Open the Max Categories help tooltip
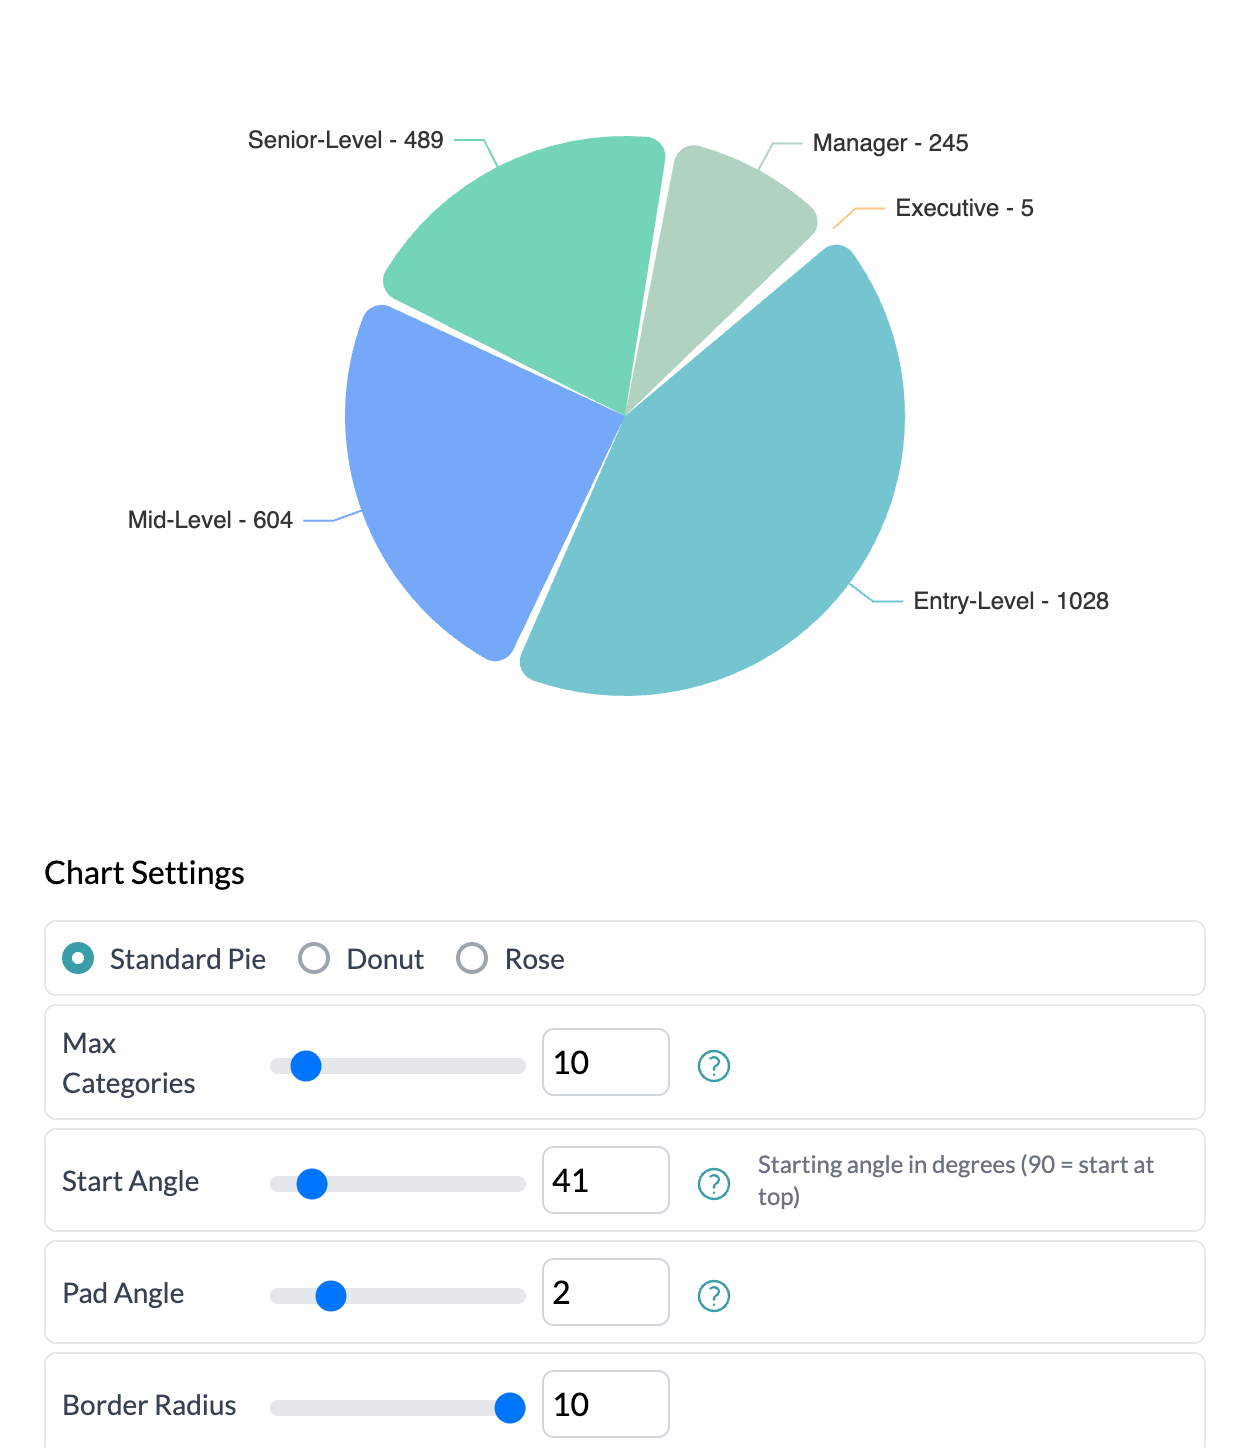The height and width of the screenshot is (1448, 1244). (x=713, y=1065)
